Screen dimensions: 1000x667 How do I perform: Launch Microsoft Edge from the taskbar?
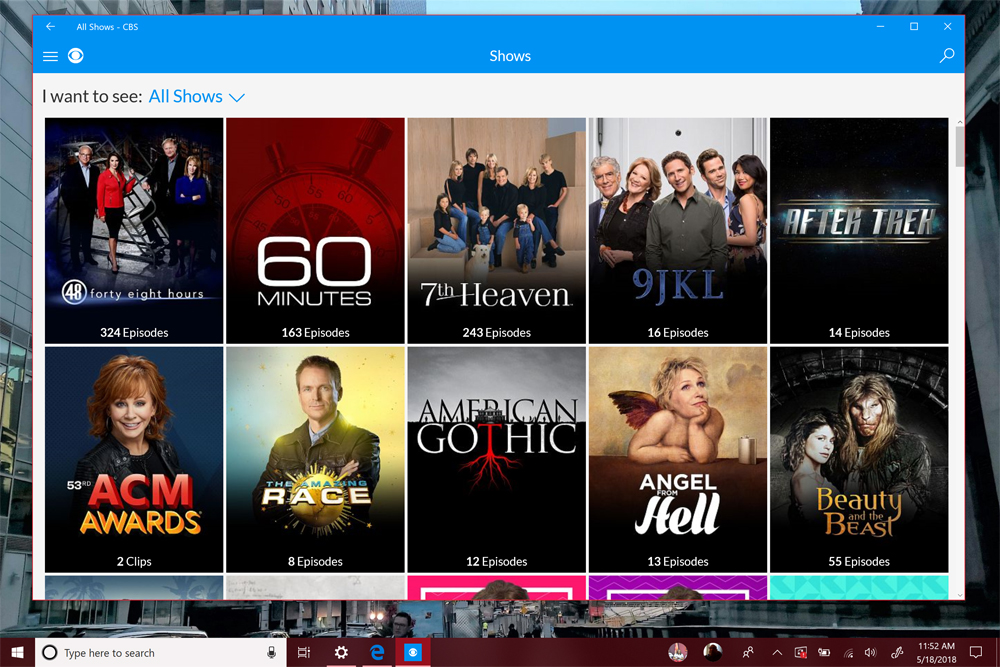[378, 652]
